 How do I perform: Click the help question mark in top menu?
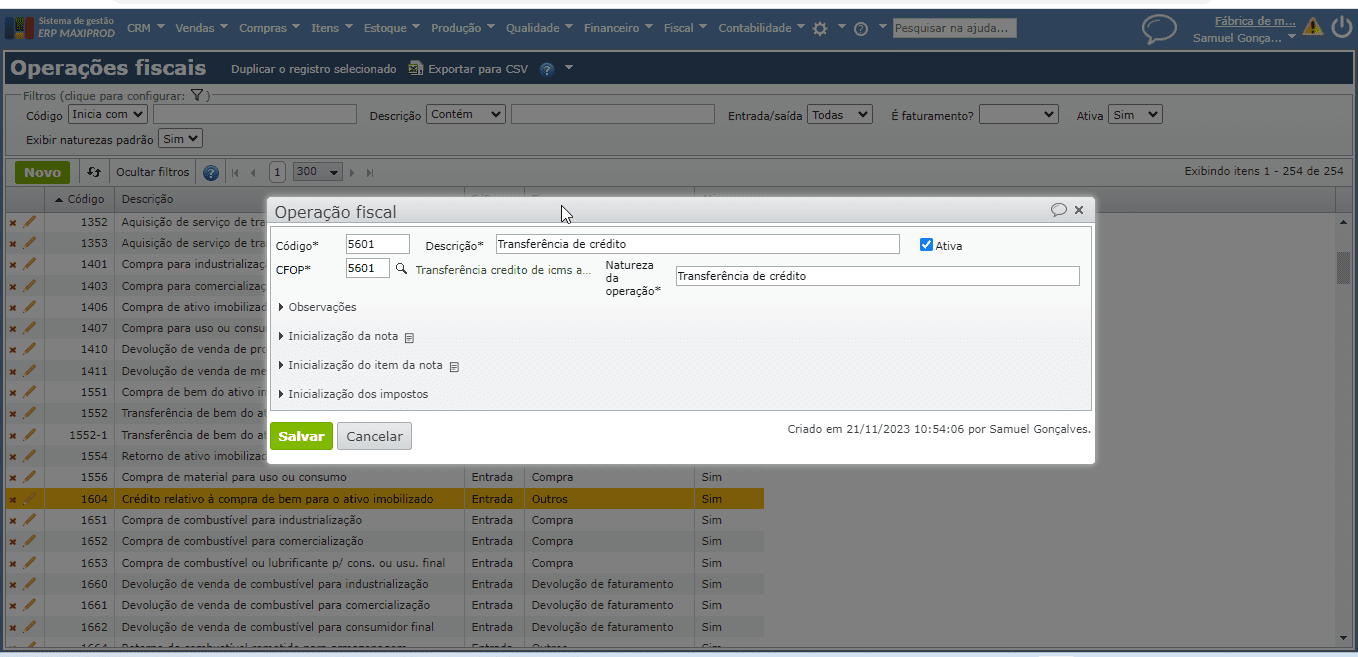tap(861, 29)
